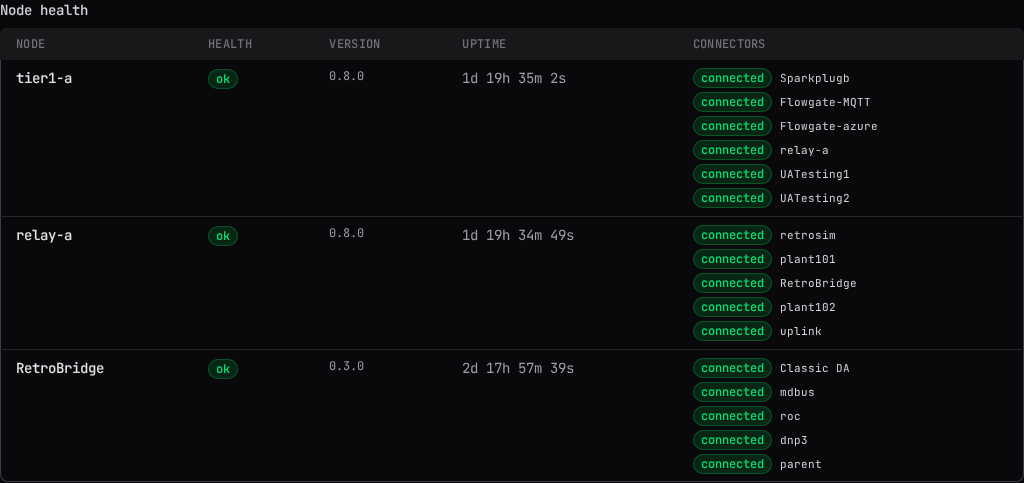Select the relay-a node name in Node column
The image size is (1024, 483).
44,235
